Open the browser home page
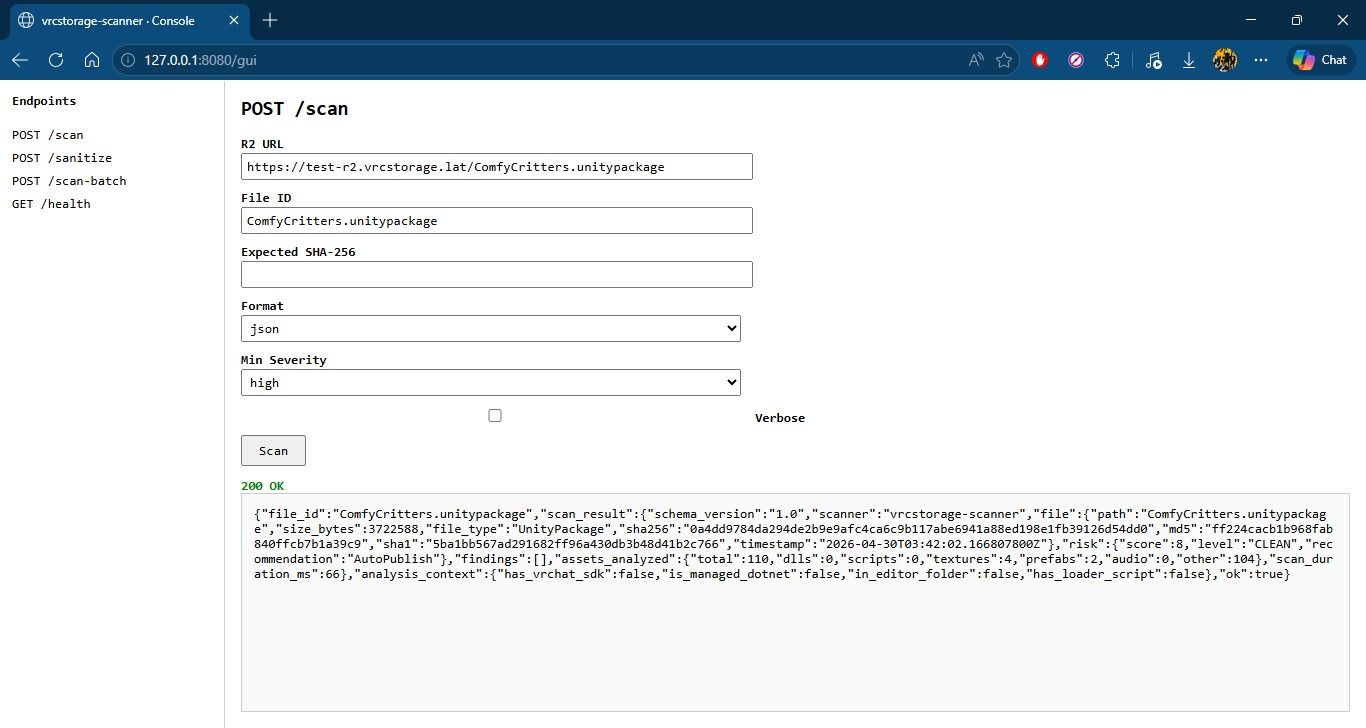1366x728 pixels. tap(91, 60)
